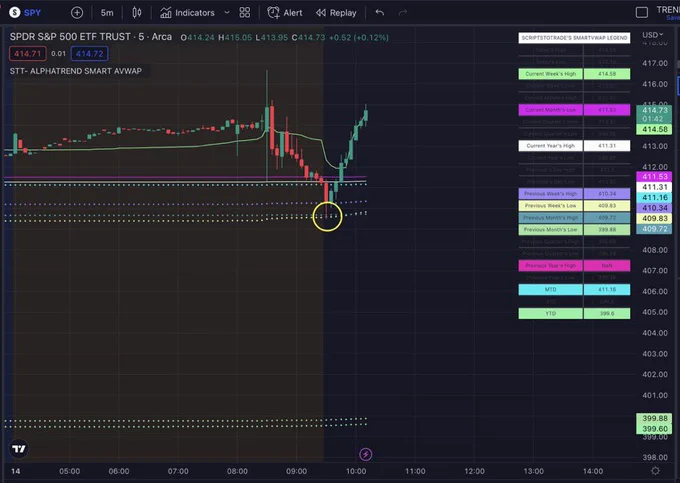Screen dimensions: 680x483
Task: Click the purple lightning bolt event marker
Action: click(x=366, y=454)
